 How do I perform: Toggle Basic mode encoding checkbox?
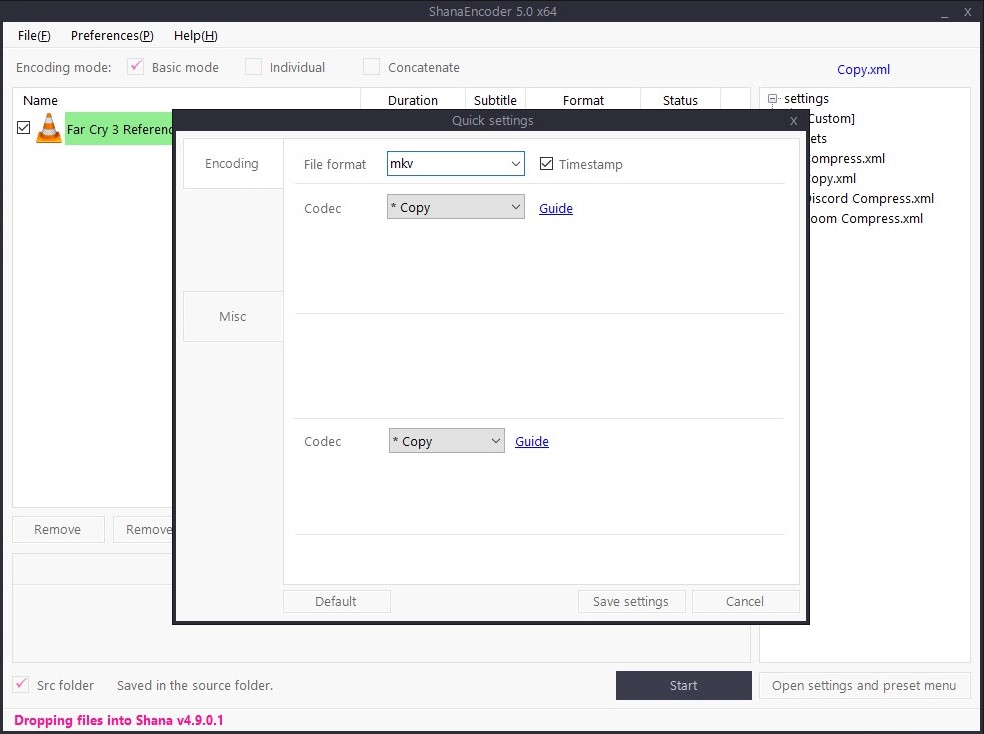pos(136,66)
